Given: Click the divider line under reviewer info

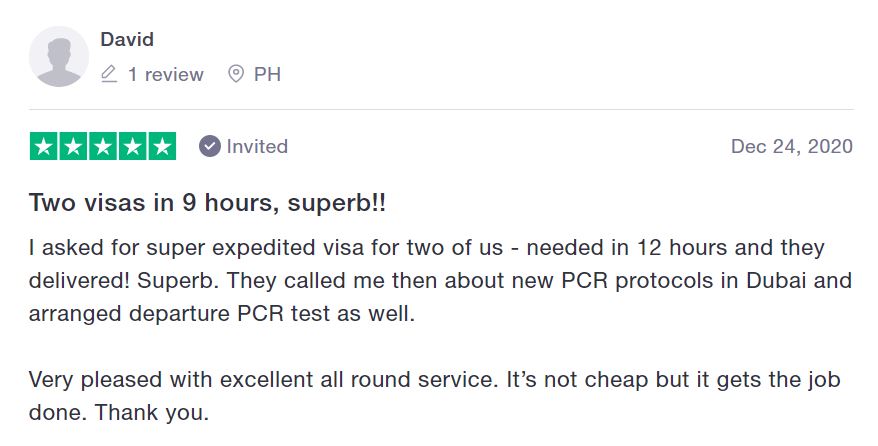Looking at the screenshot, I should (441, 109).
